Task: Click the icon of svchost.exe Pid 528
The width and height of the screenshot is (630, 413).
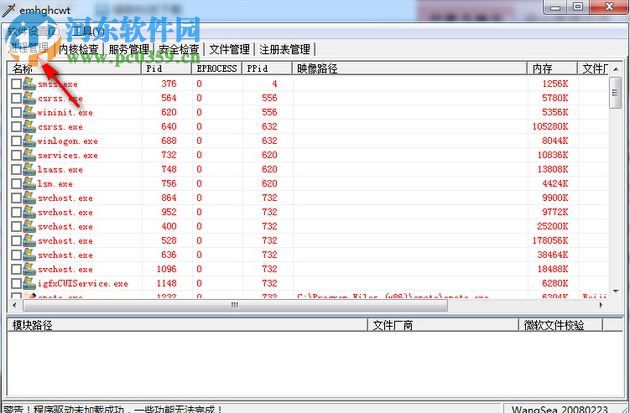Action: (29, 241)
